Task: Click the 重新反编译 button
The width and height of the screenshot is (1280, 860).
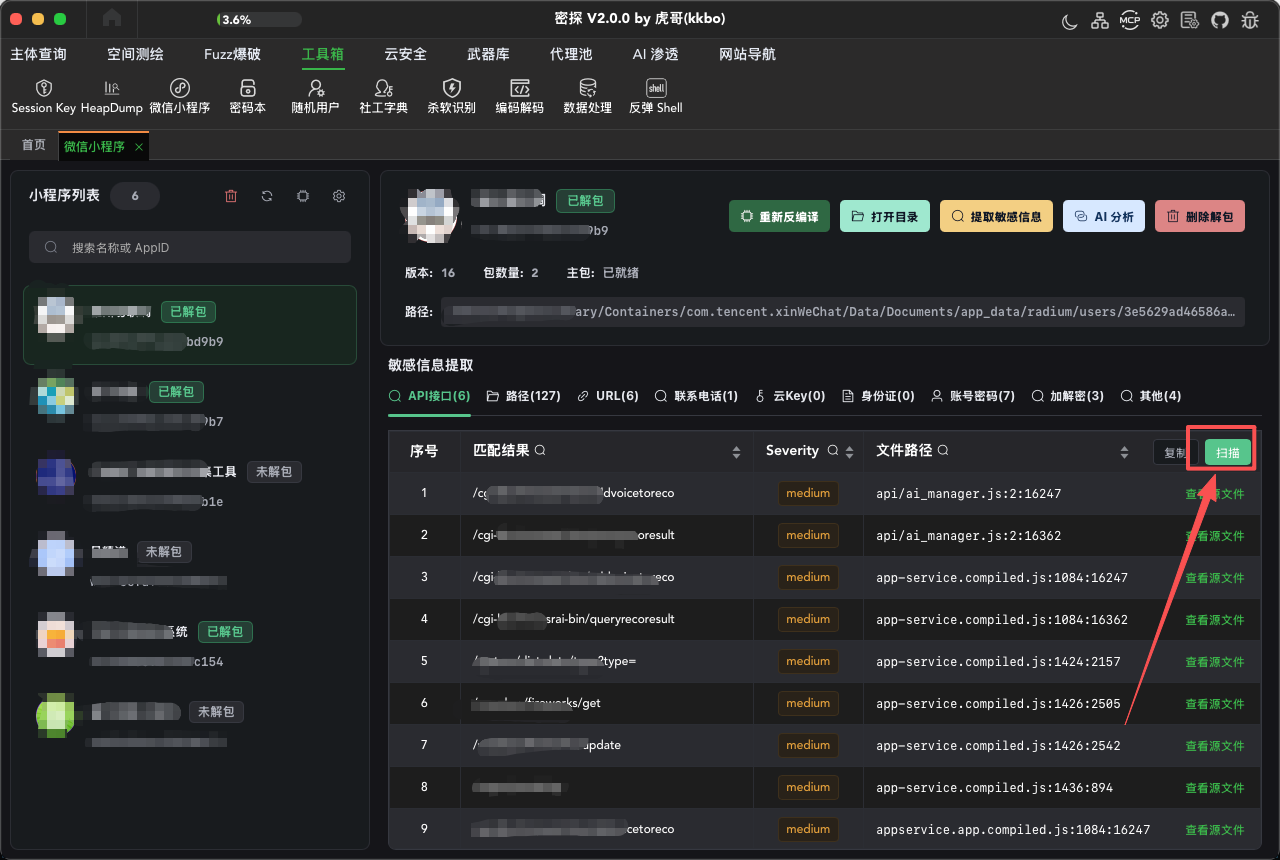Action: pos(779,216)
